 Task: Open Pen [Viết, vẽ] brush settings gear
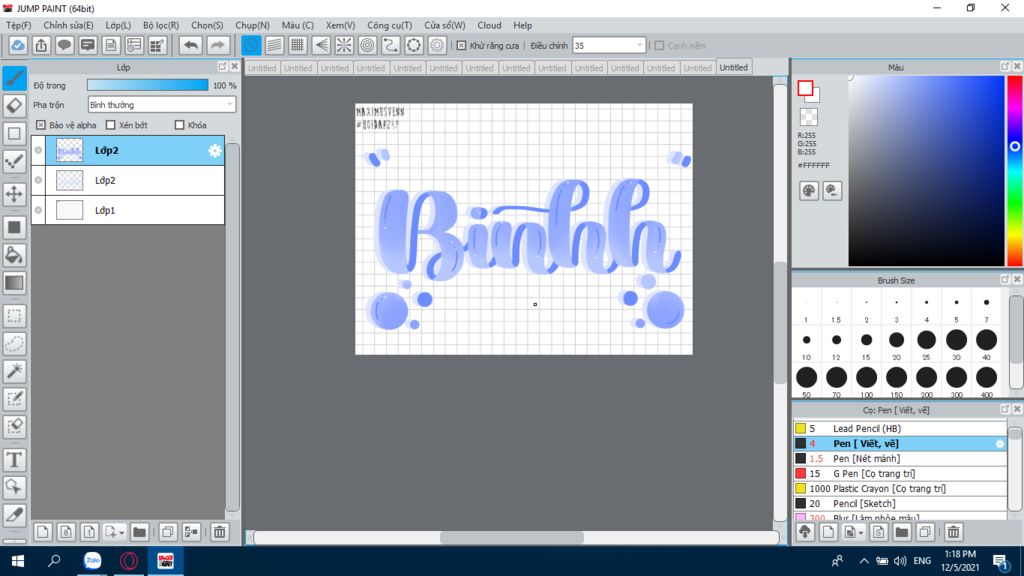click(1000, 444)
